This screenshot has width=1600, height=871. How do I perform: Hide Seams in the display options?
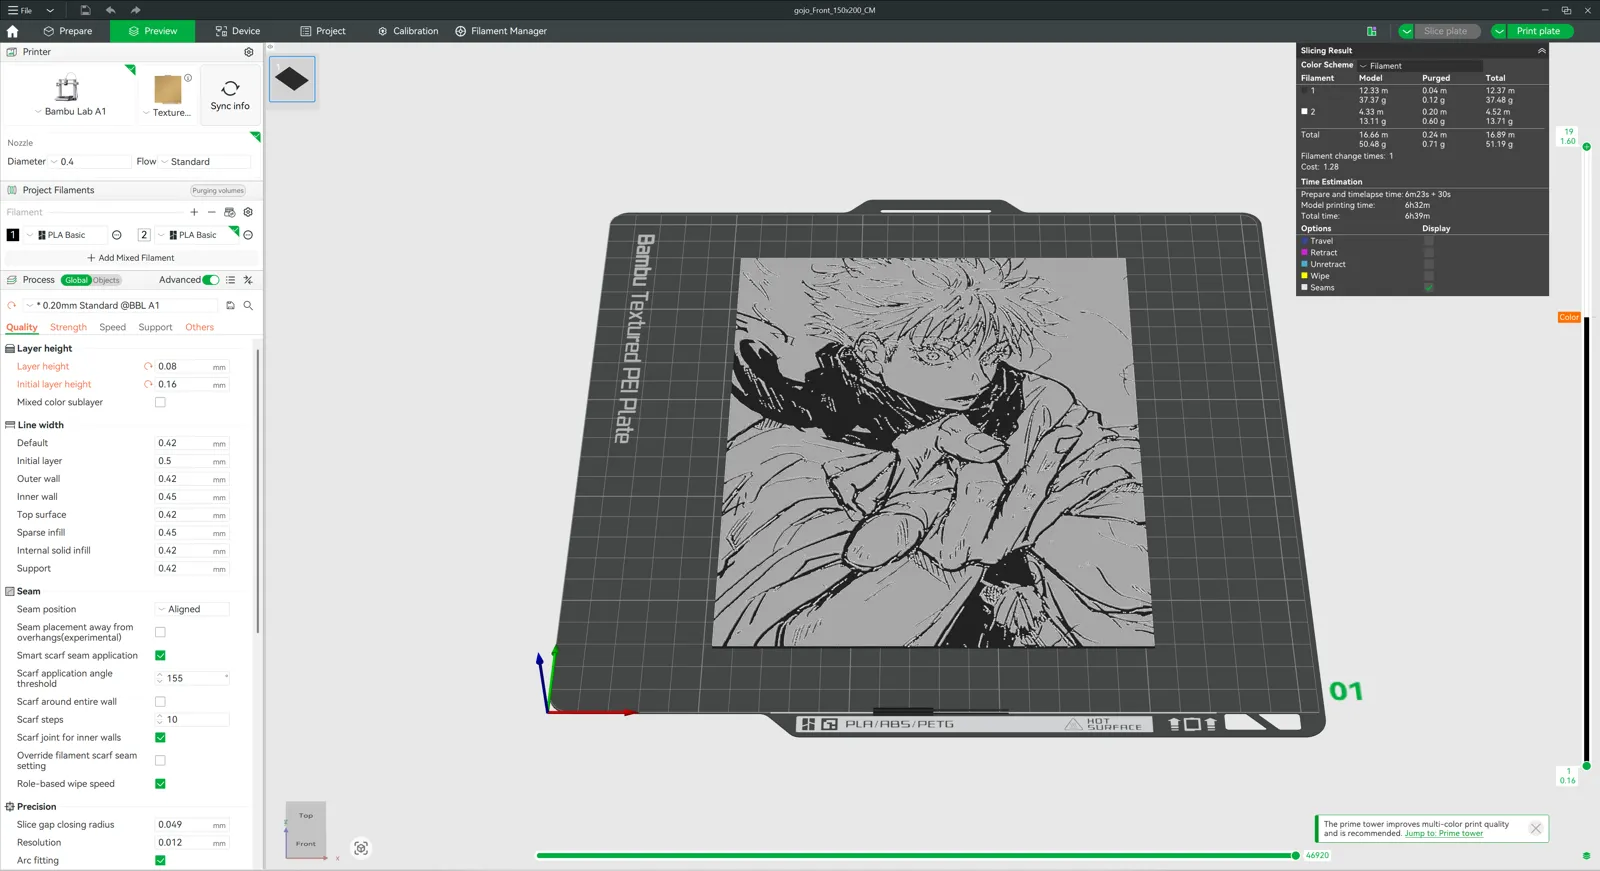(1428, 287)
